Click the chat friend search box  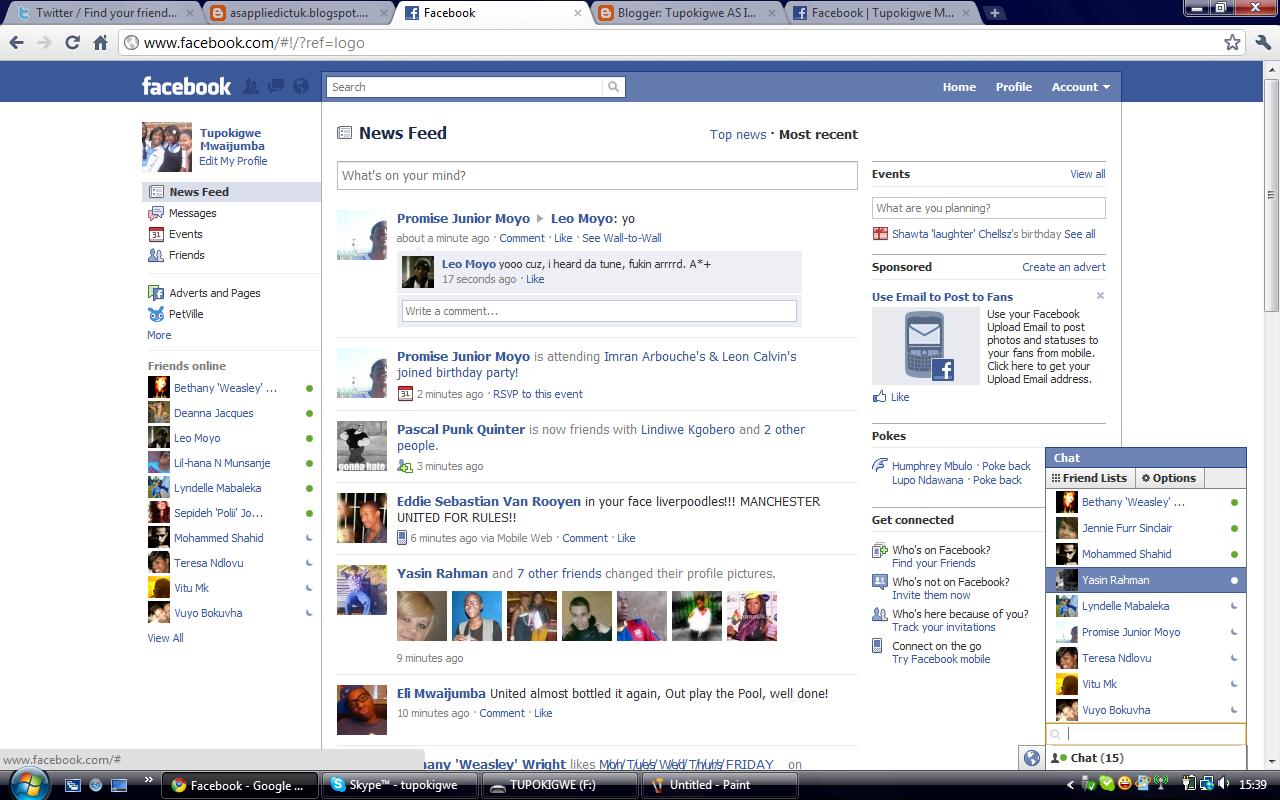click(x=1146, y=734)
